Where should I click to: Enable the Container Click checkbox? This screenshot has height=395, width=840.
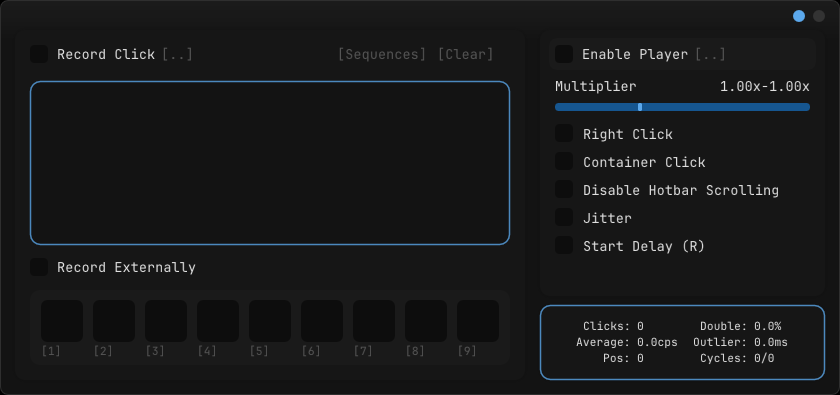(564, 161)
